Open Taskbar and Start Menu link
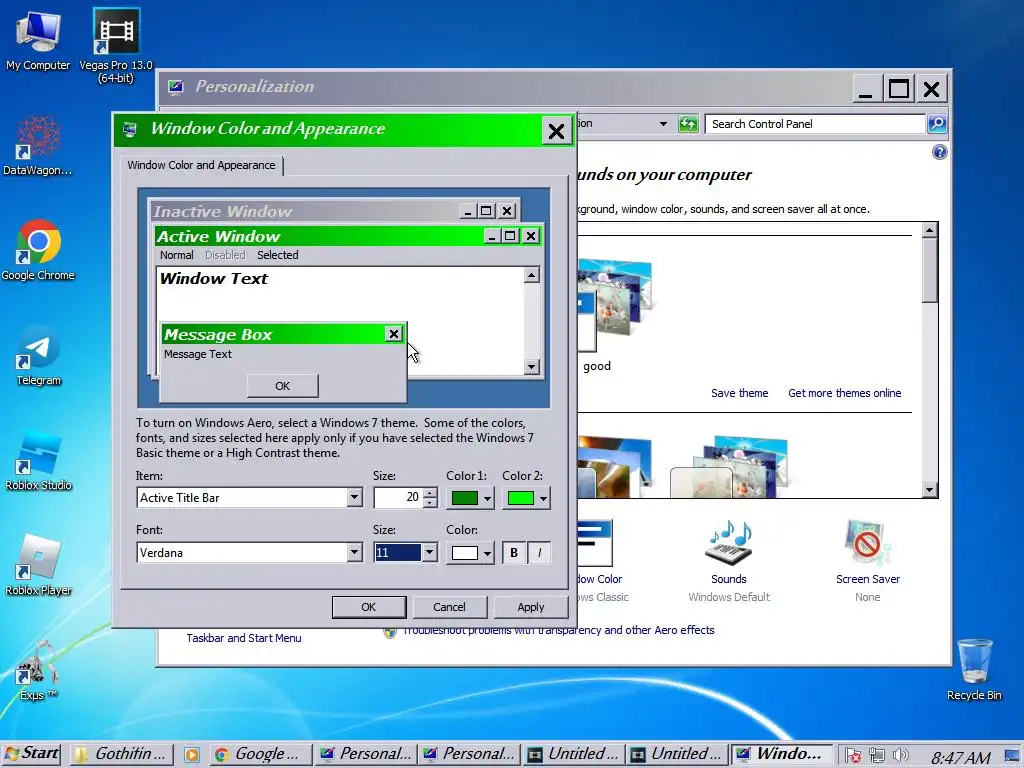 click(x=244, y=638)
